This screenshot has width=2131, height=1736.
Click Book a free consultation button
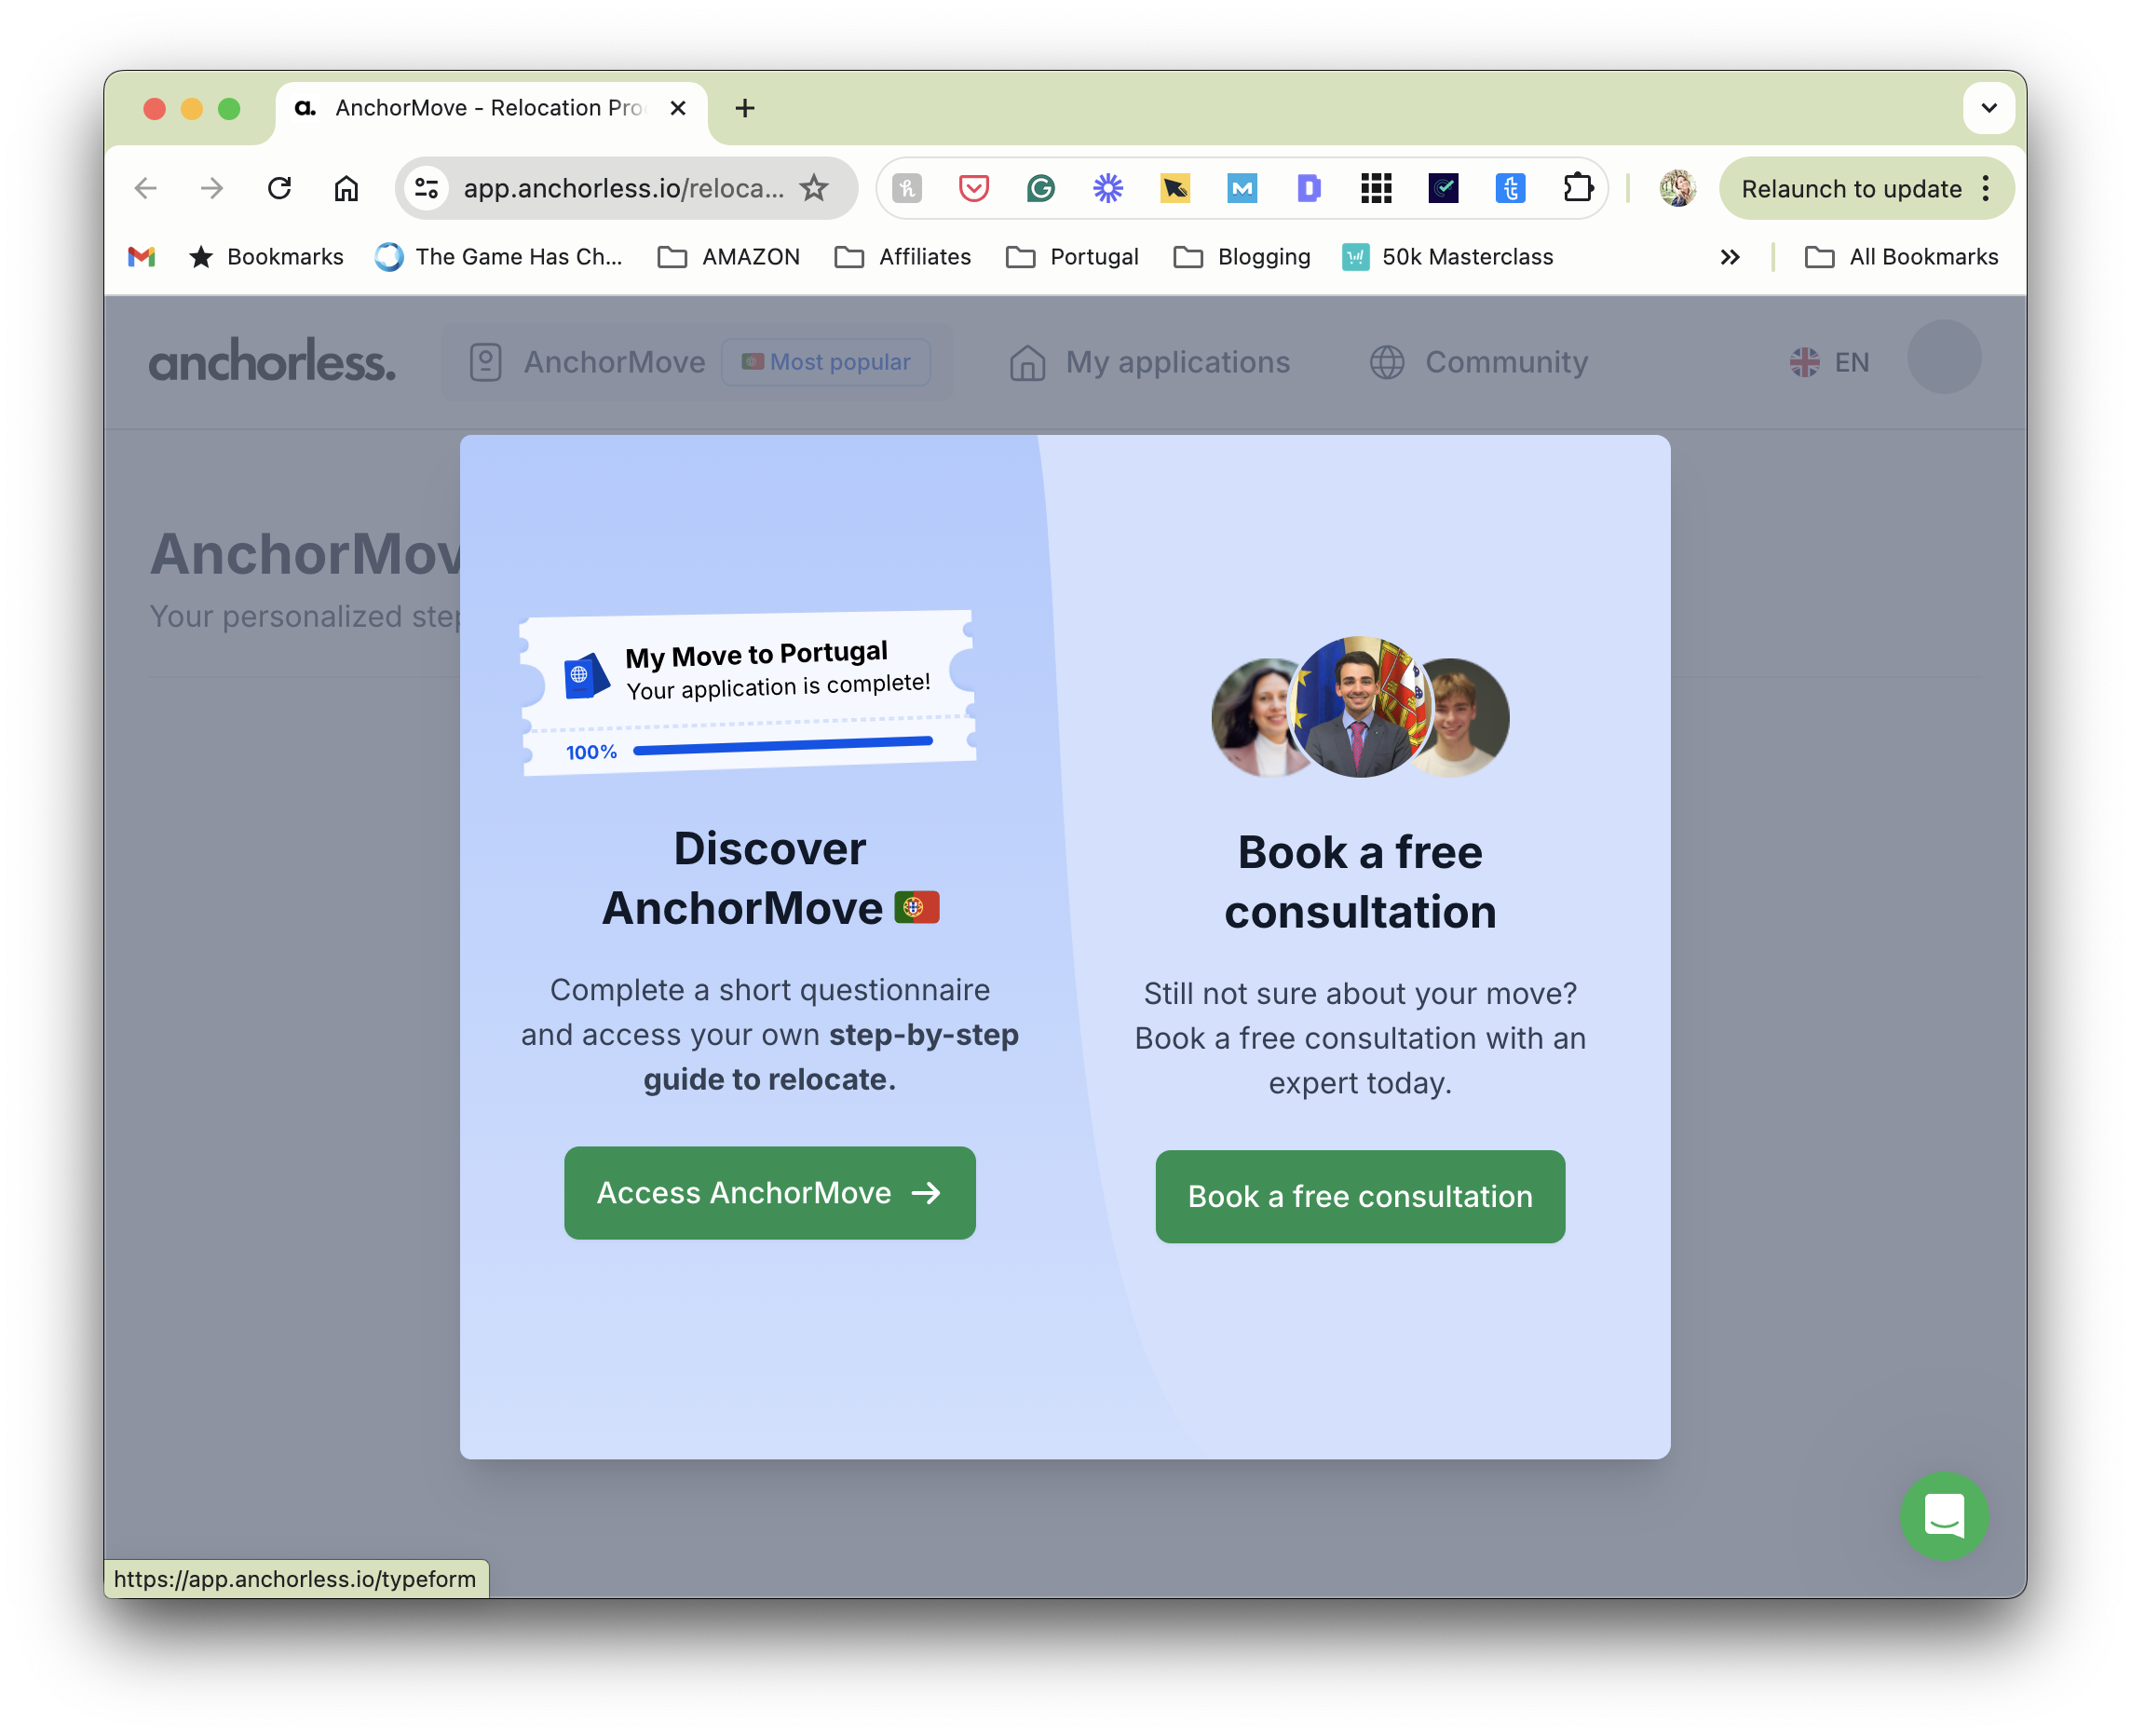coord(1359,1196)
